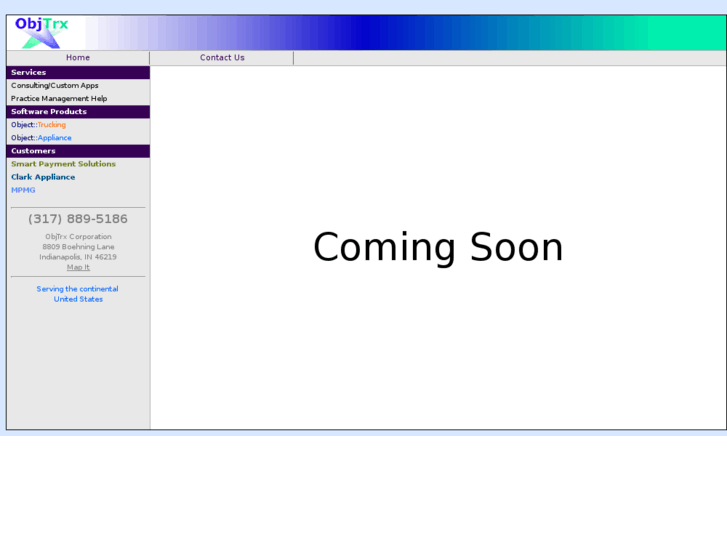Visit Clark Appliance customer link

(x=43, y=177)
